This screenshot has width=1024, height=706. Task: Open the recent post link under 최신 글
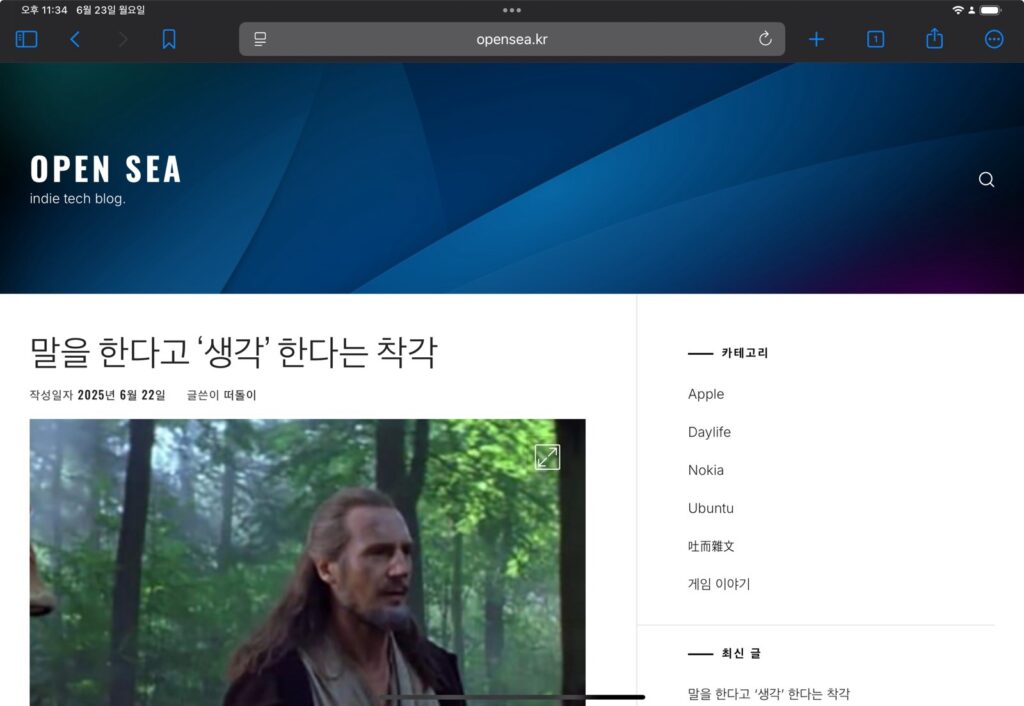pos(769,694)
